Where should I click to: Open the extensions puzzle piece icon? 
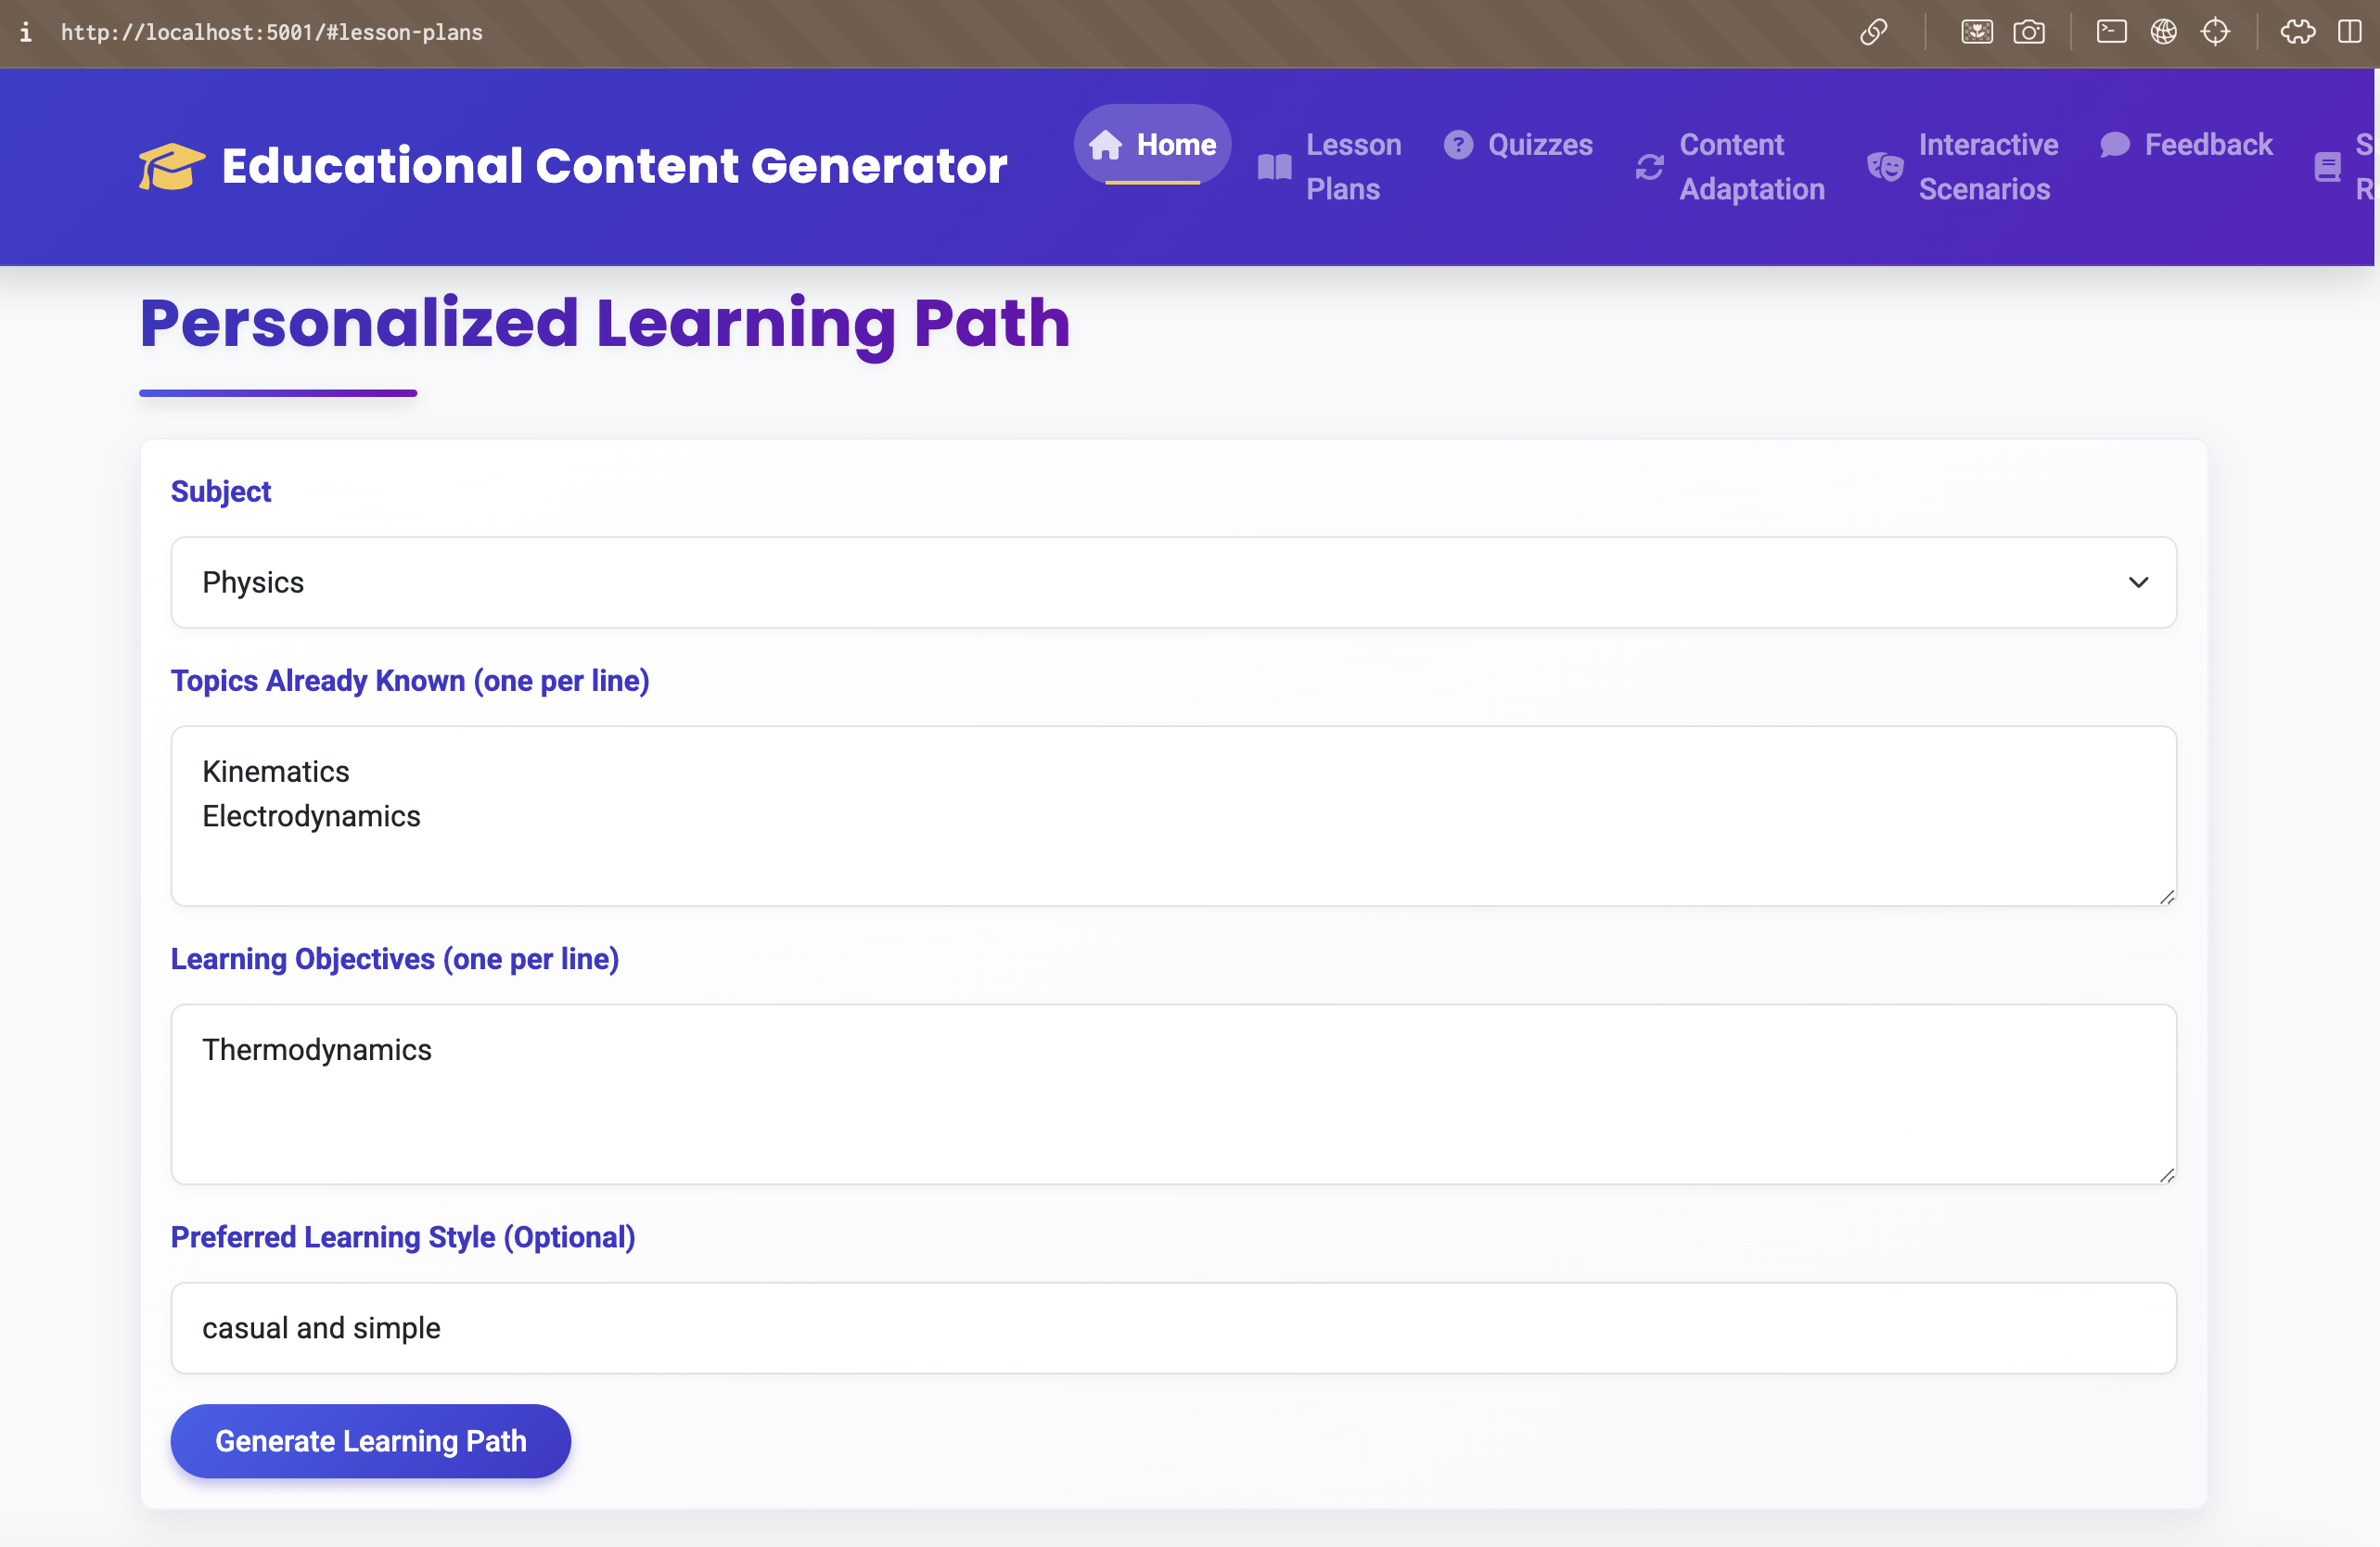[x=2297, y=32]
